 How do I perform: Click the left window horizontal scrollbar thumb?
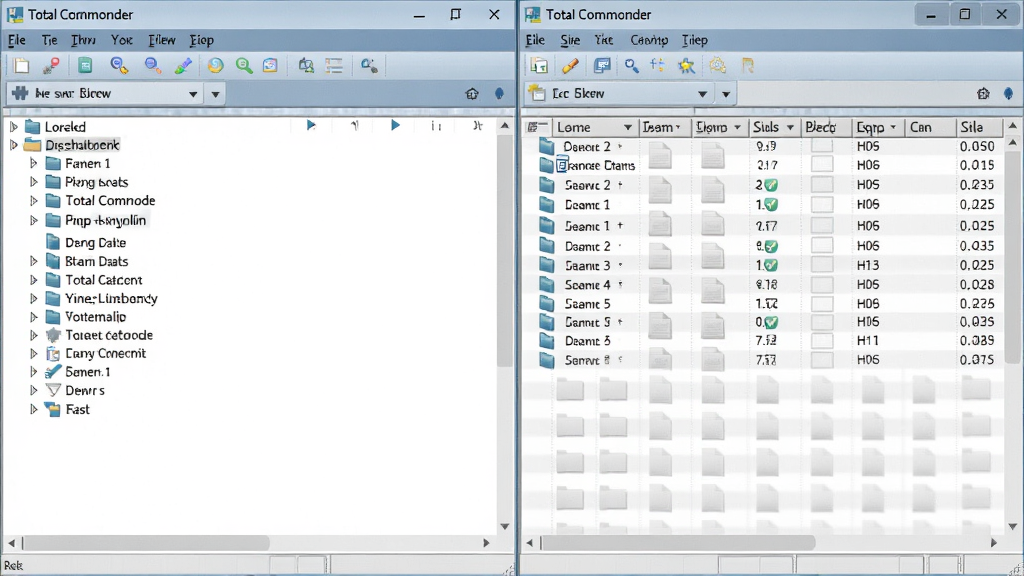(146, 543)
